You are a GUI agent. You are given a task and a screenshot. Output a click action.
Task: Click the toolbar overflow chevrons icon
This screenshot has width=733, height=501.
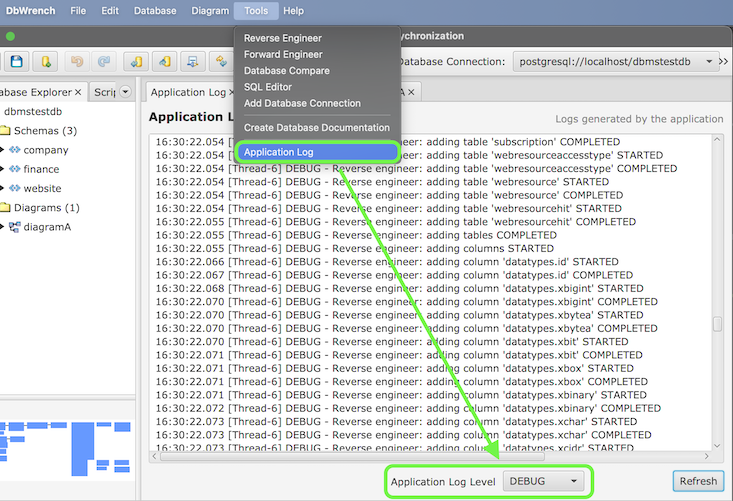tap(724, 61)
